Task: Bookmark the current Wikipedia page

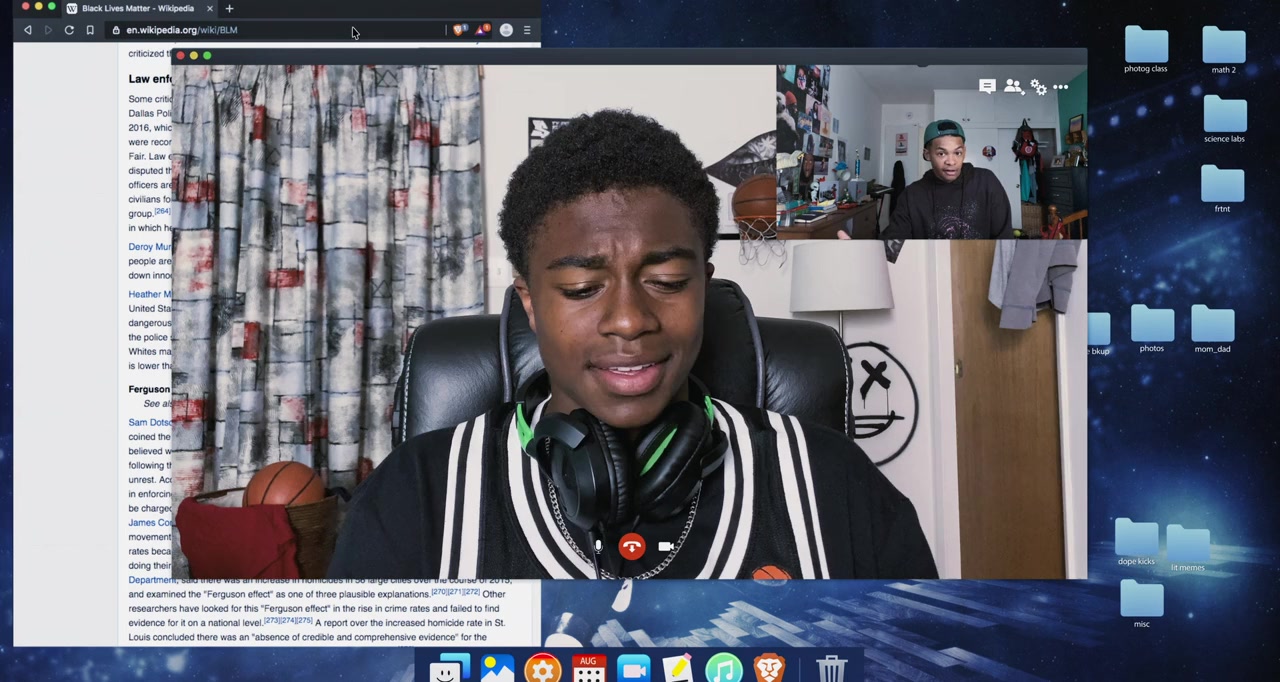Action: 90,30
